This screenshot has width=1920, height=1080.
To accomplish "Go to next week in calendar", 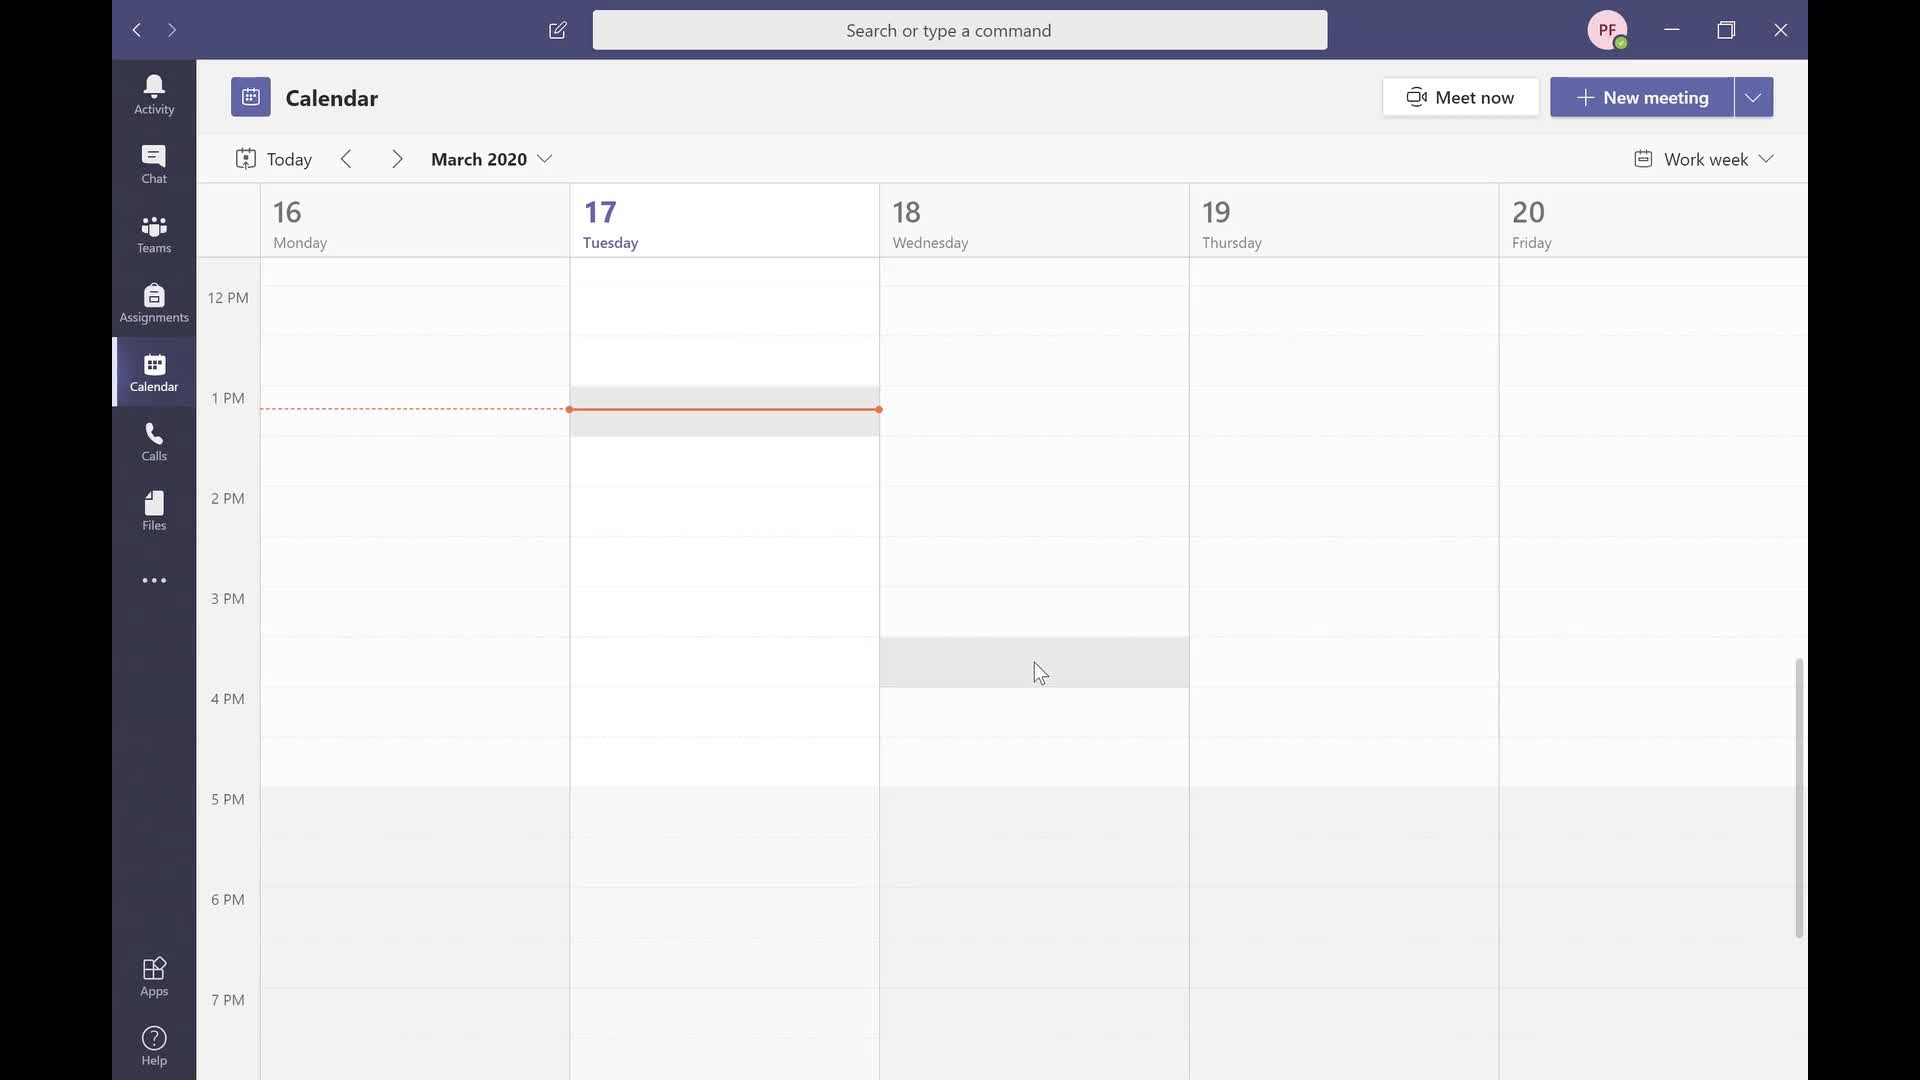I will click(x=397, y=159).
